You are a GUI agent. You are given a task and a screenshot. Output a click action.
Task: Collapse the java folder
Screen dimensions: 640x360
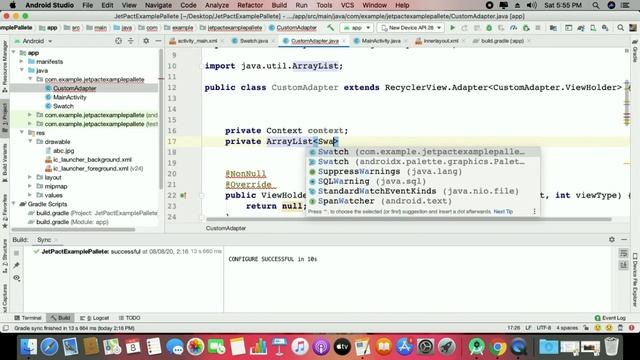(x=22, y=70)
